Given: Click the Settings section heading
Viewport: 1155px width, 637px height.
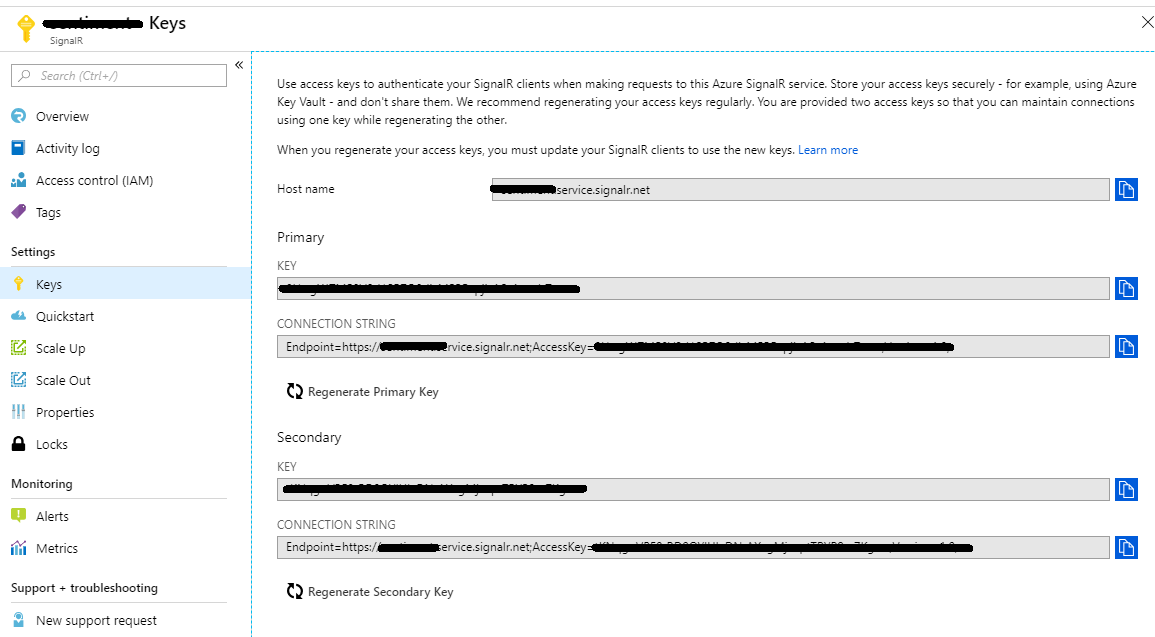Looking at the screenshot, I should (33, 252).
